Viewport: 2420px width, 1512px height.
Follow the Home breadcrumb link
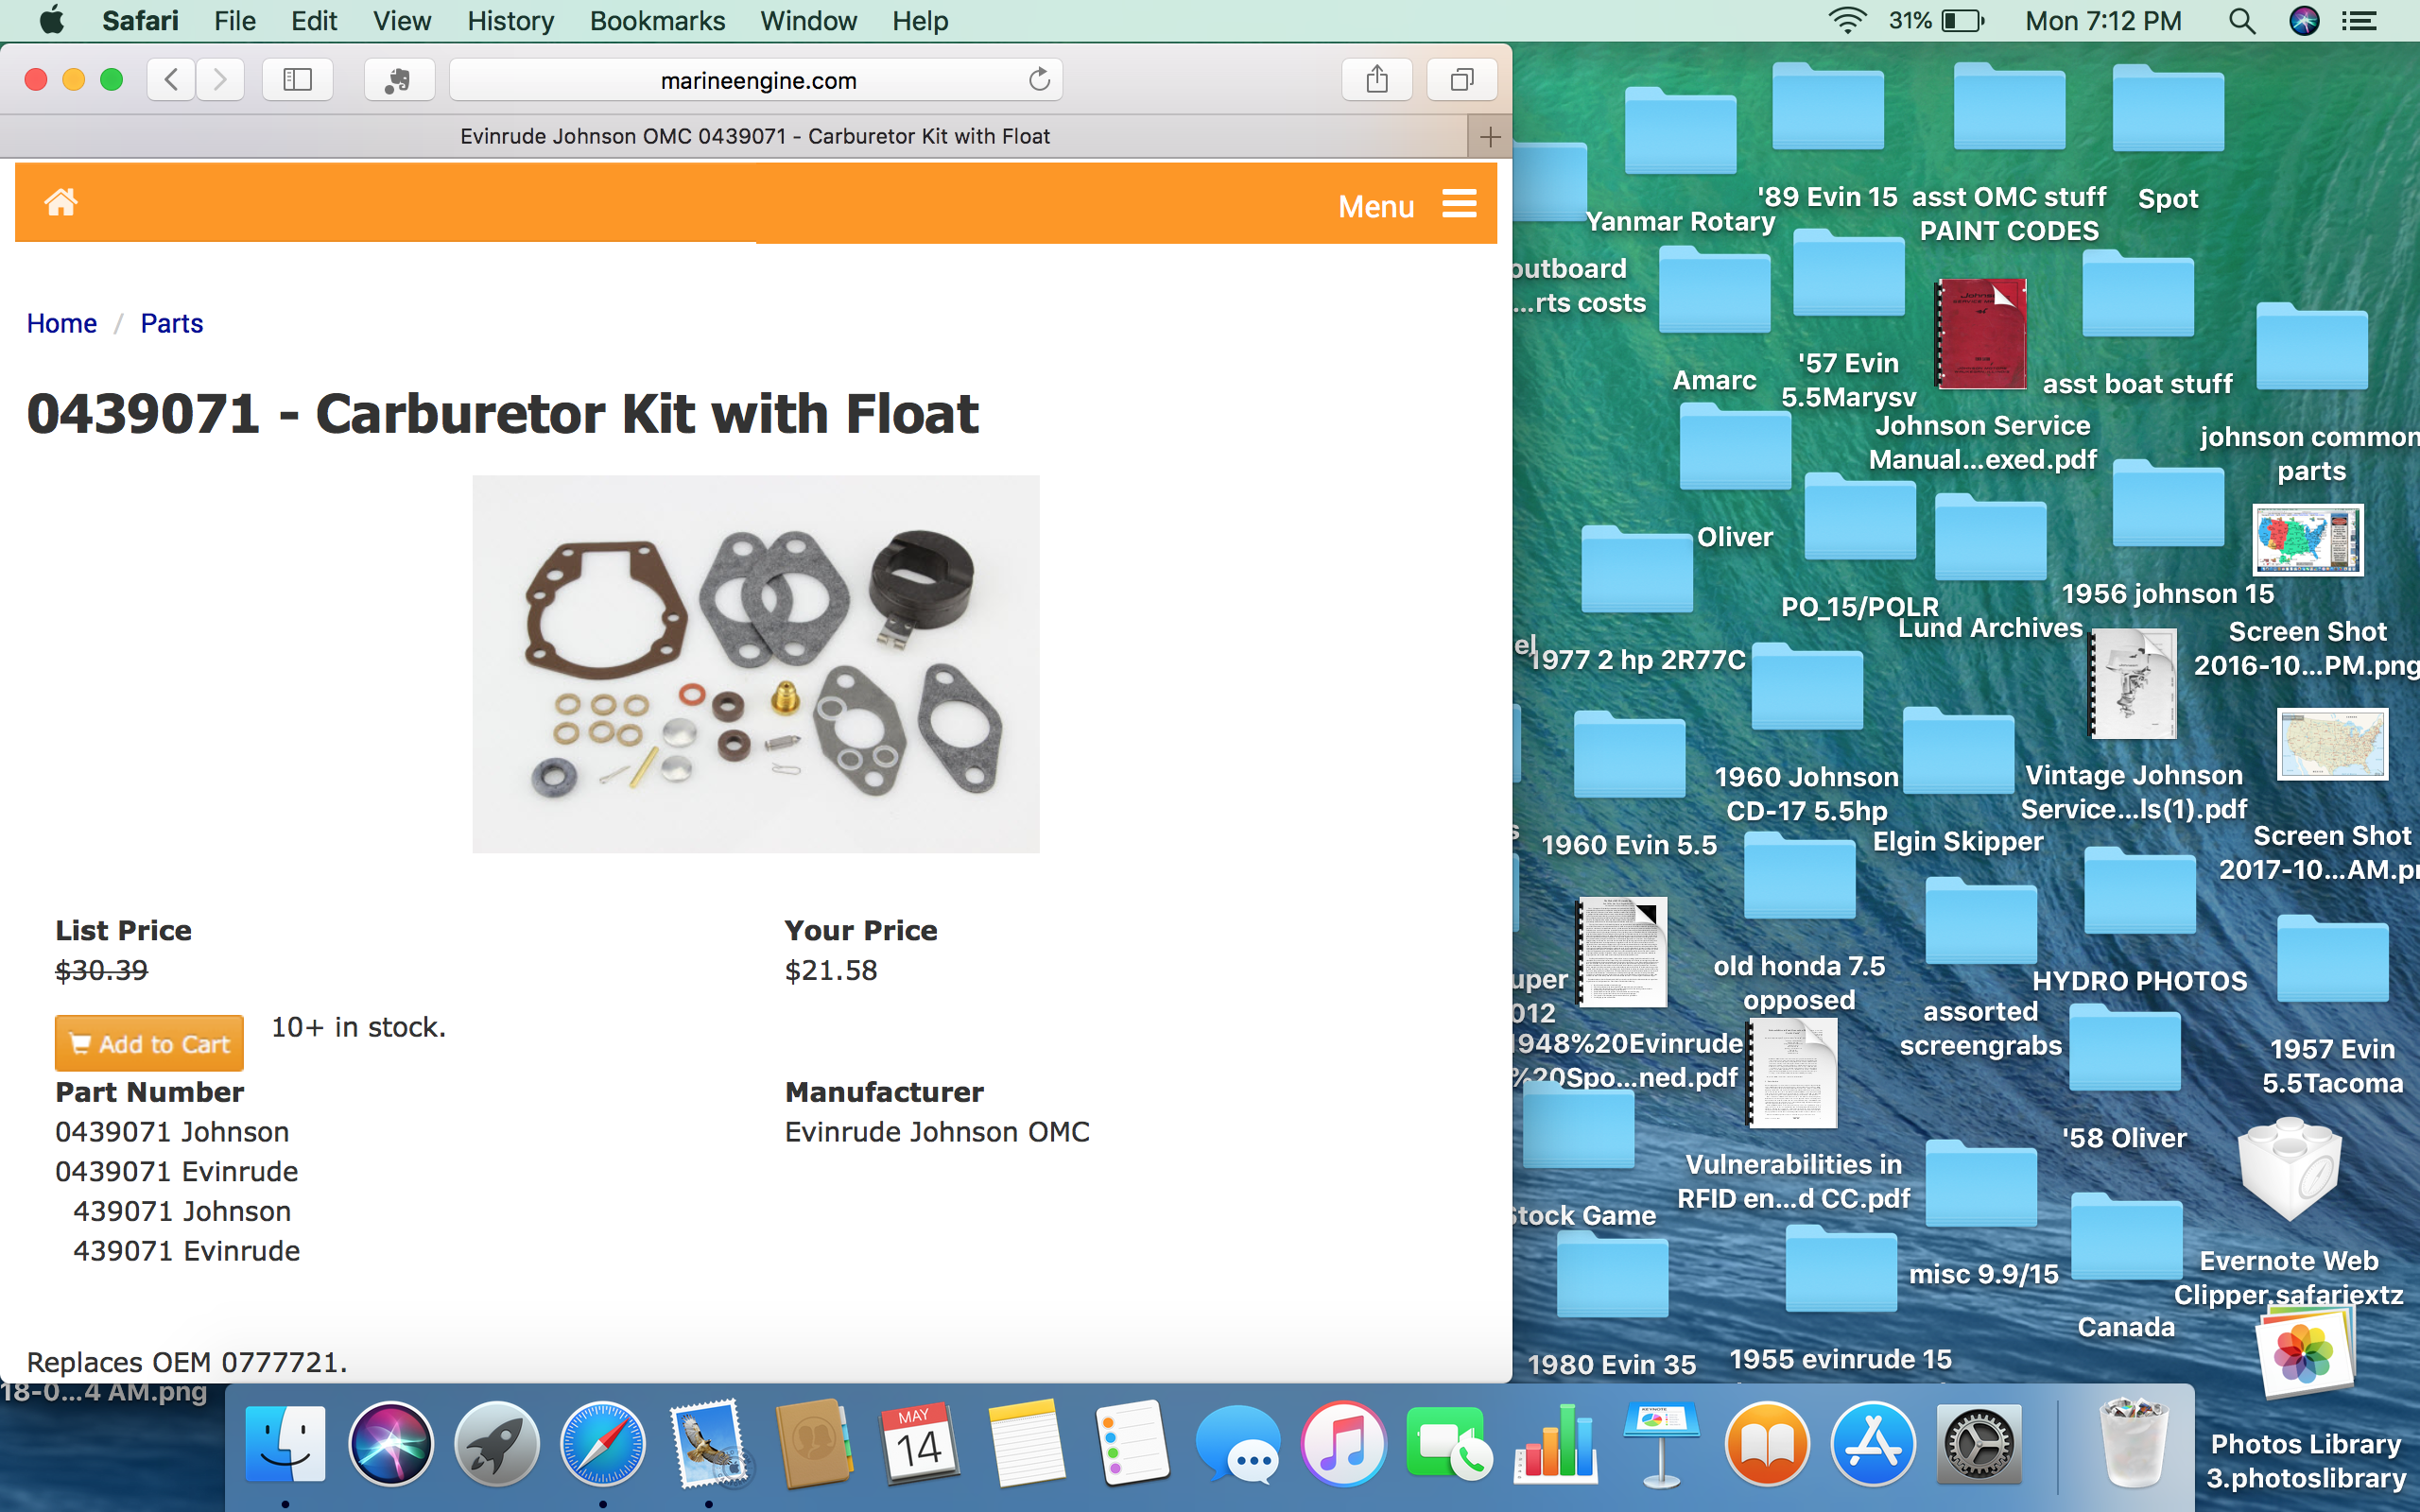[x=62, y=323]
